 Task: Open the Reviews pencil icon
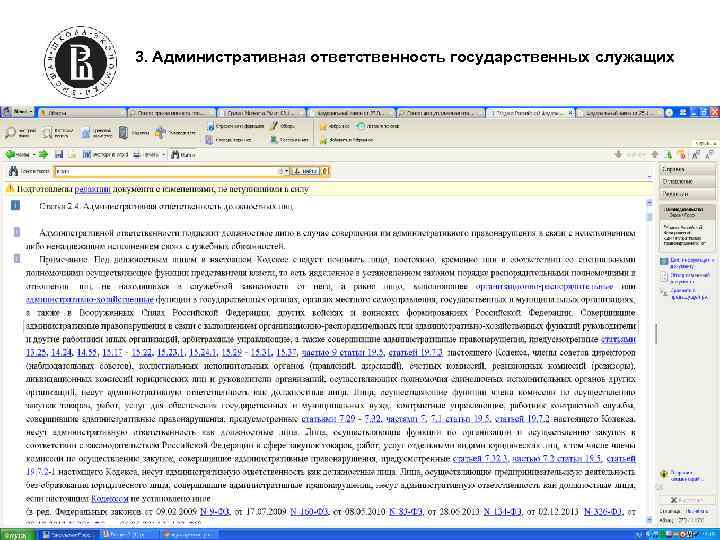click(274, 125)
